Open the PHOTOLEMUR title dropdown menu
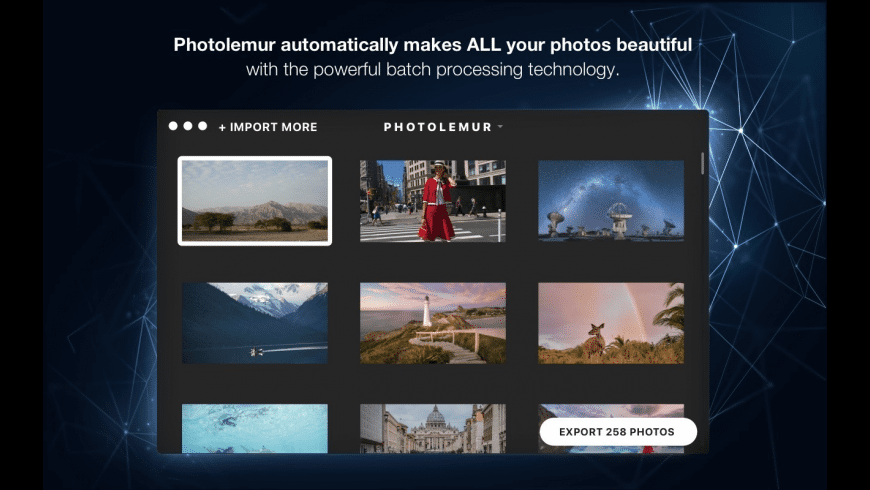 [443, 127]
